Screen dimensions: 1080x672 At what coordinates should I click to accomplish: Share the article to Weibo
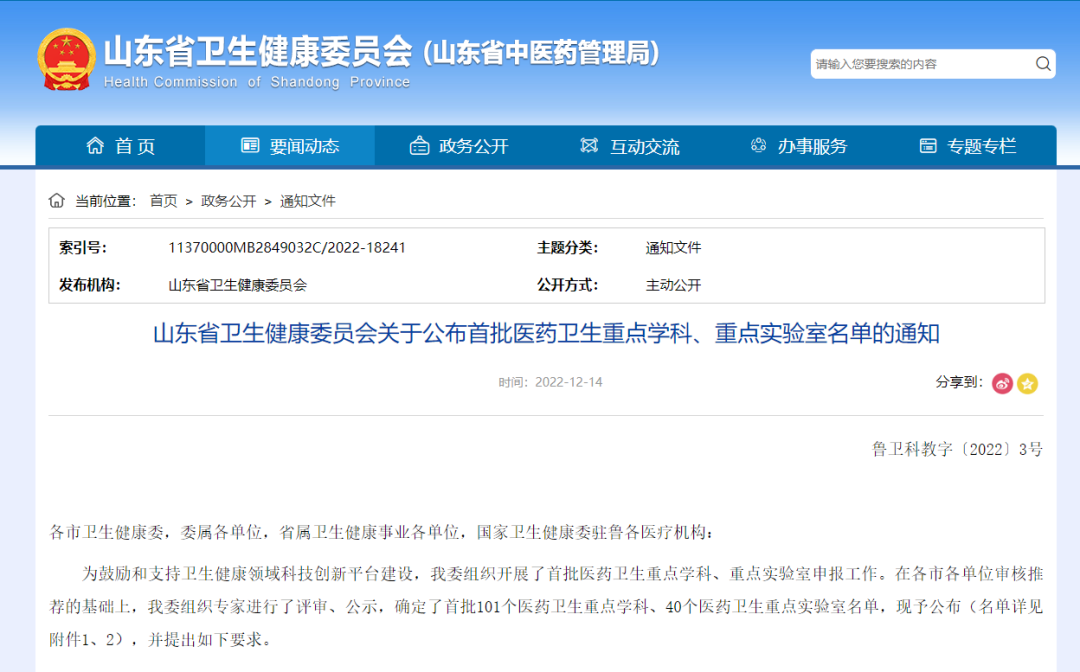1002,383
